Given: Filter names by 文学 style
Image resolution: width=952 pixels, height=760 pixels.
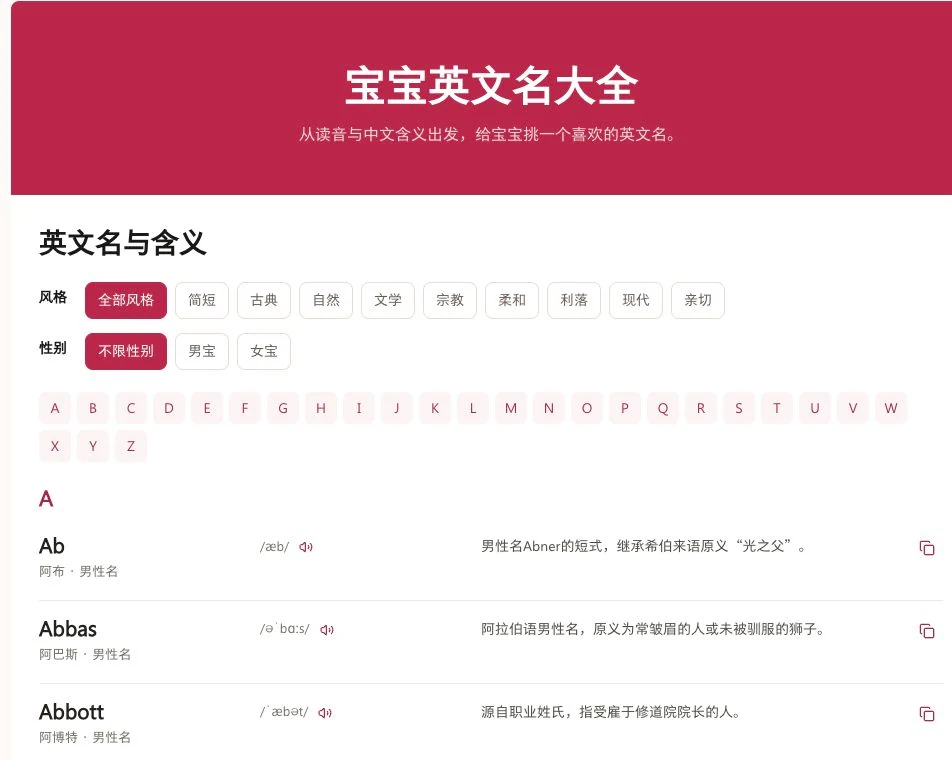Looking at the screenshot, I should coord(387,300).
